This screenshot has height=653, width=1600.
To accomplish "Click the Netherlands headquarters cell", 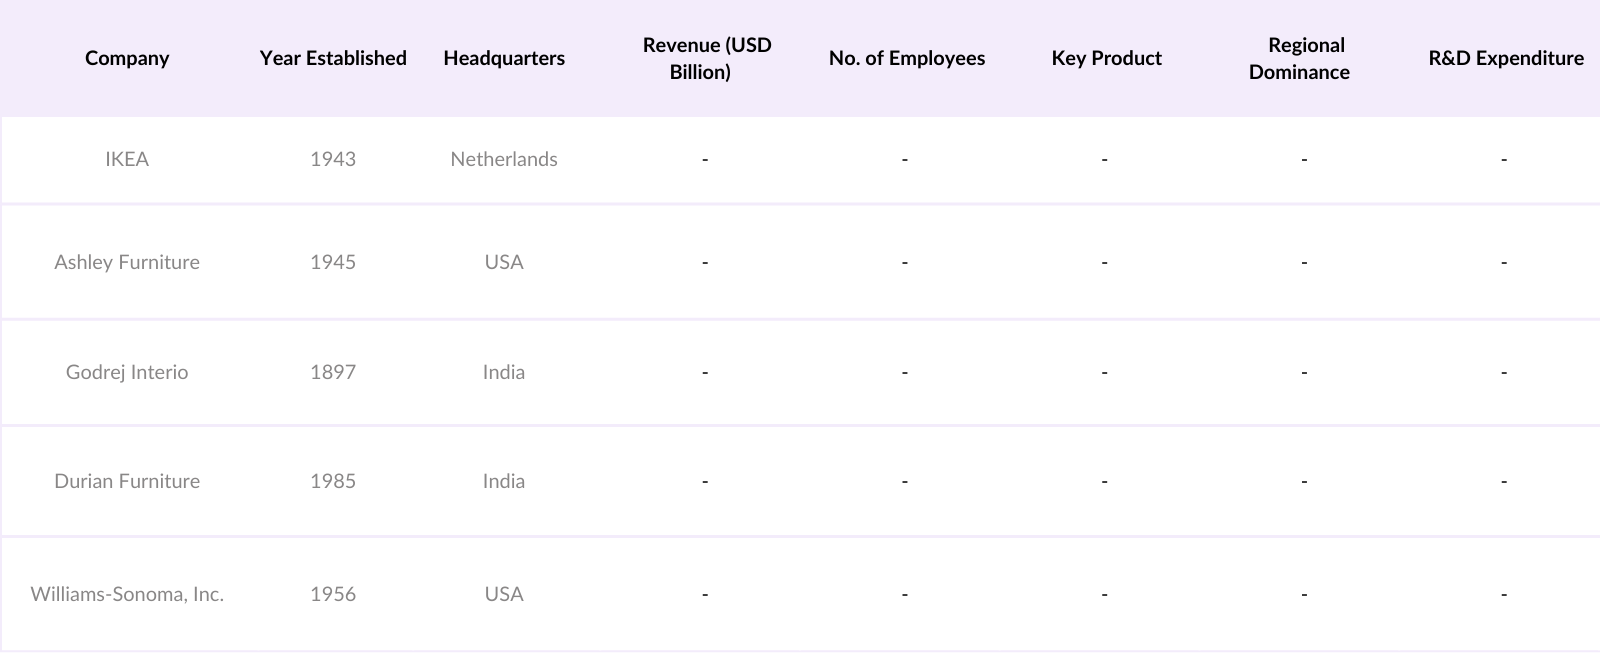I will click(x=504, y=159).
